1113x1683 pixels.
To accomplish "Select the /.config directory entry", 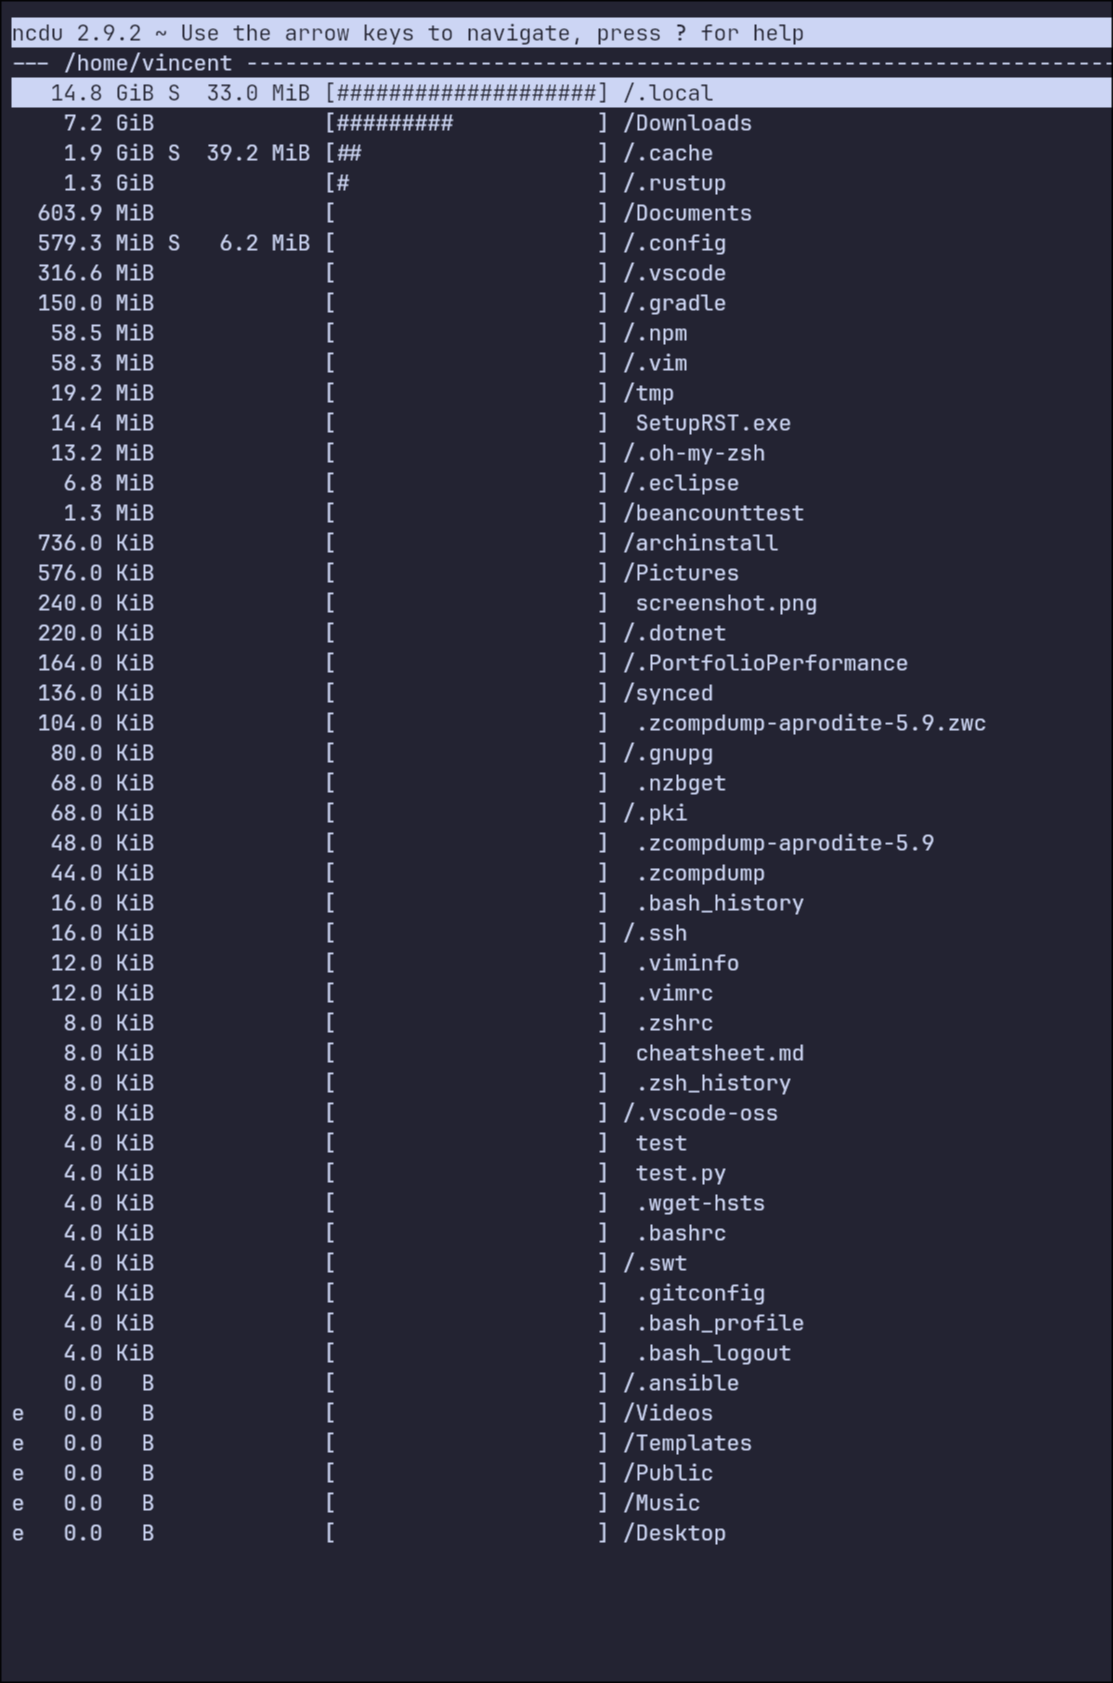I will [x=675, y=243].
